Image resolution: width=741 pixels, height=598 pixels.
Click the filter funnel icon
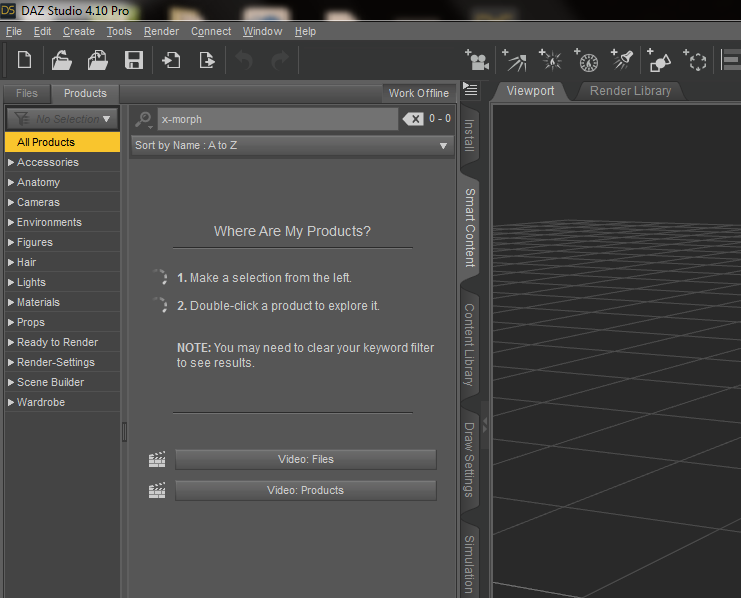pos(22,119)
